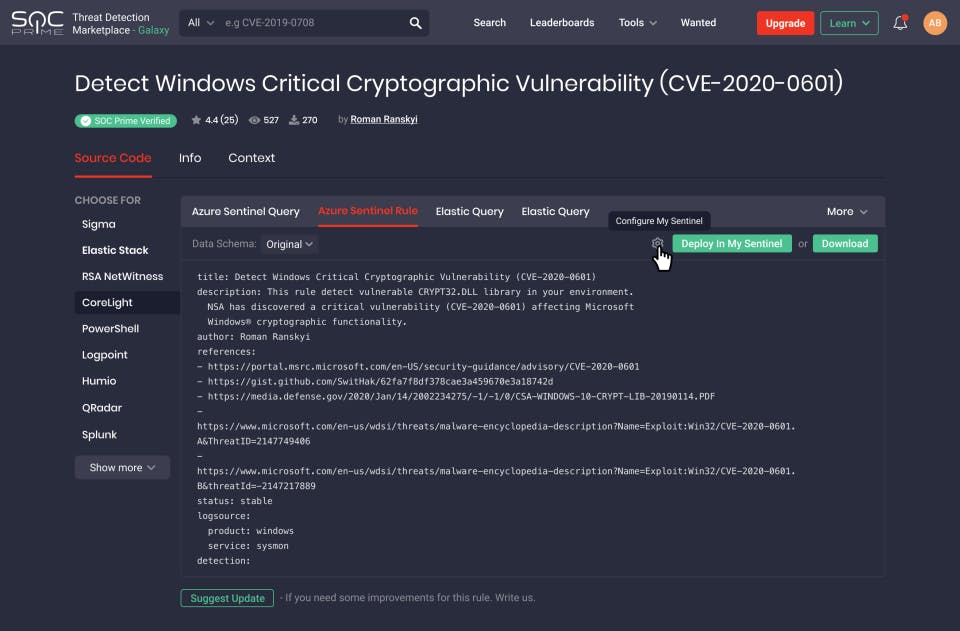960x631 pixels.
Task: Expand Show more platforms list
Action: pyautogui.click(x=122, y=467)
